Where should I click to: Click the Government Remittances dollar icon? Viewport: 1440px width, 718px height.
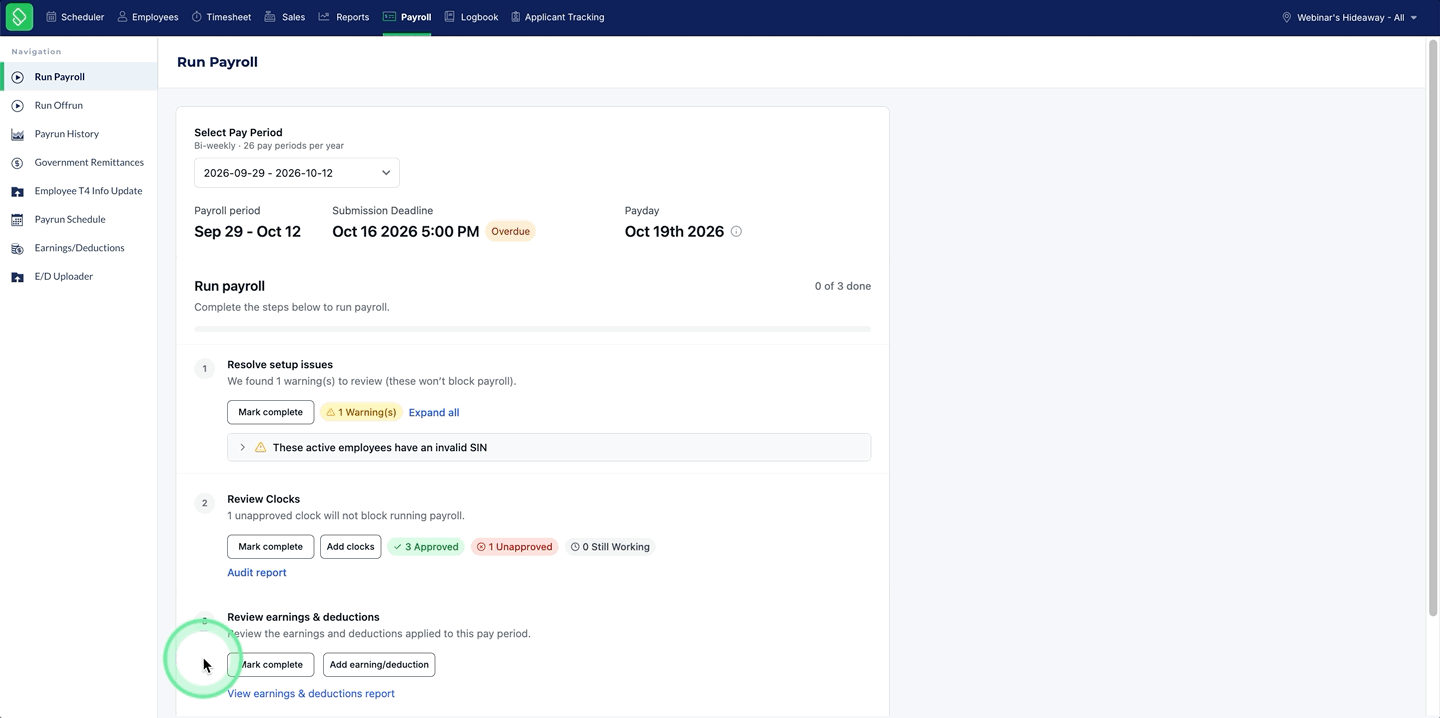17,163
